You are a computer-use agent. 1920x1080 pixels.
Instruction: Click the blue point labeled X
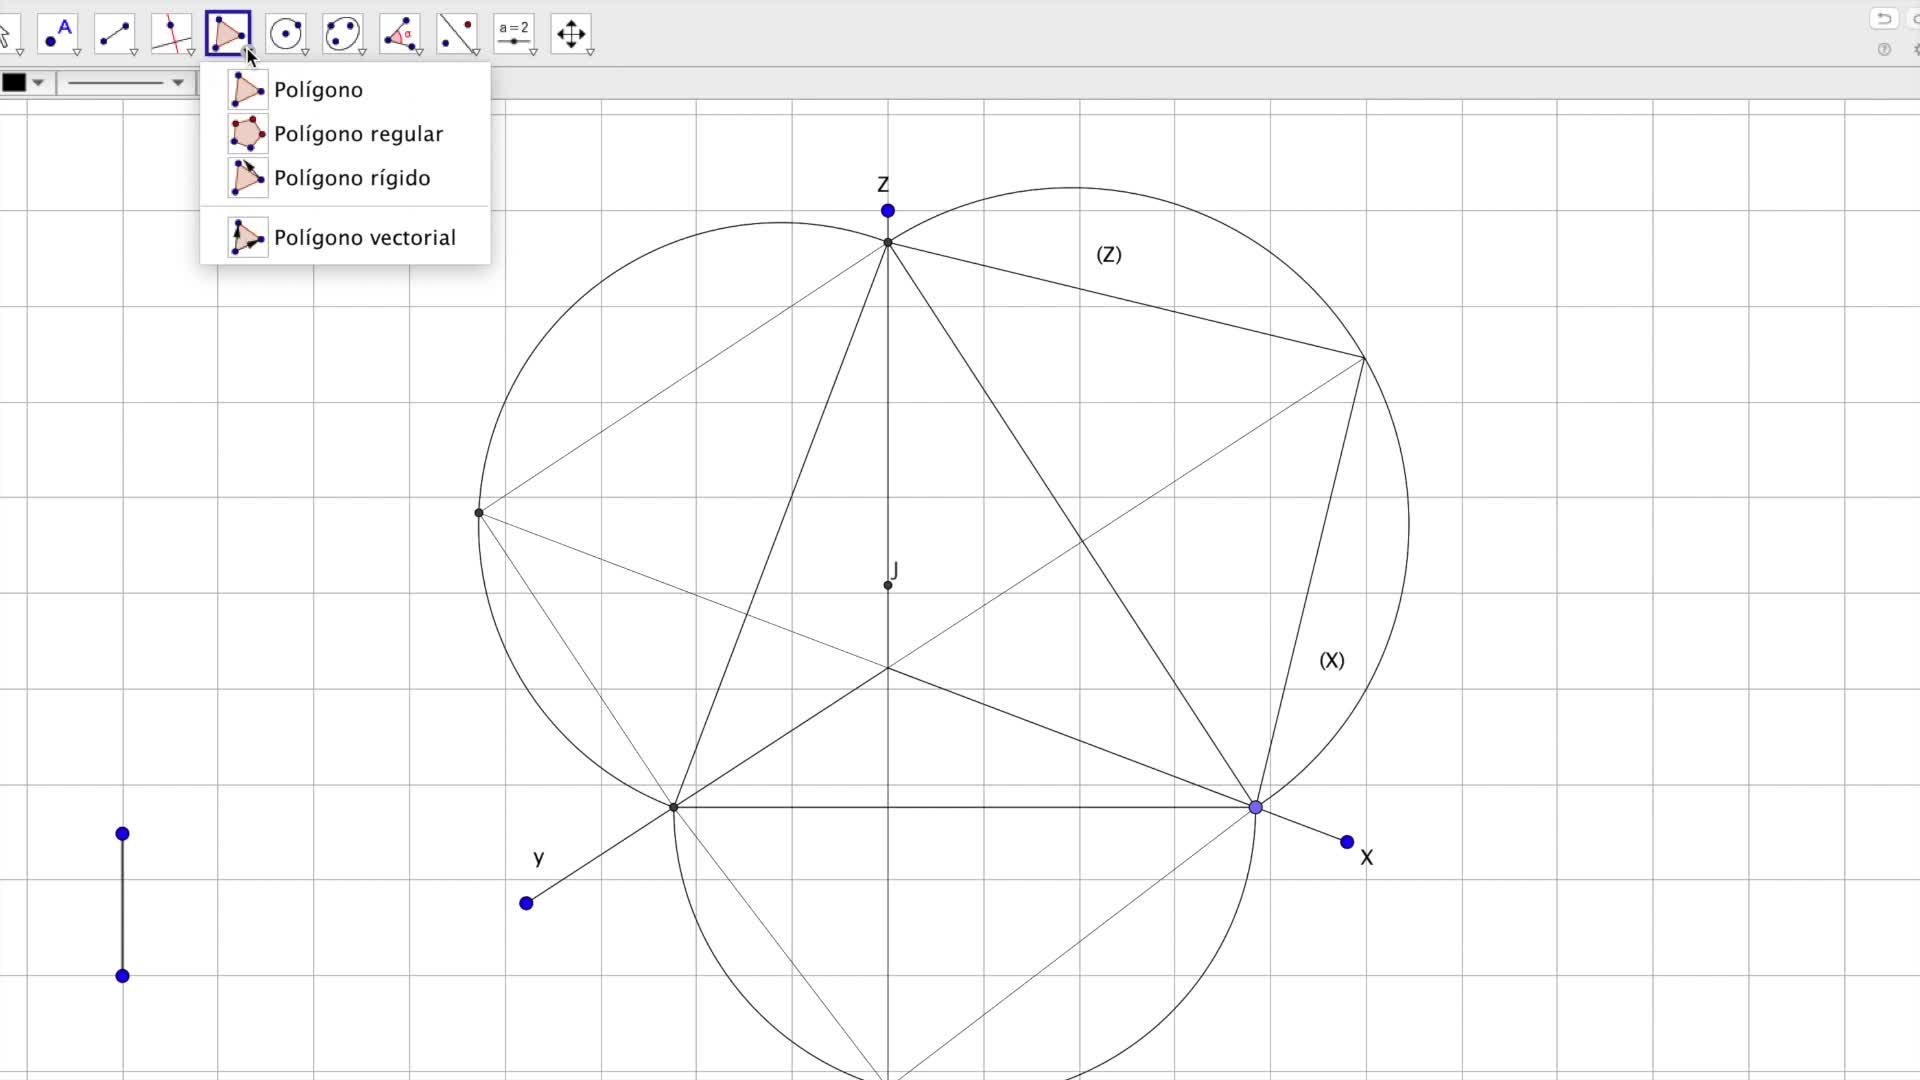pyautogui.click(x=1347, y=842)
